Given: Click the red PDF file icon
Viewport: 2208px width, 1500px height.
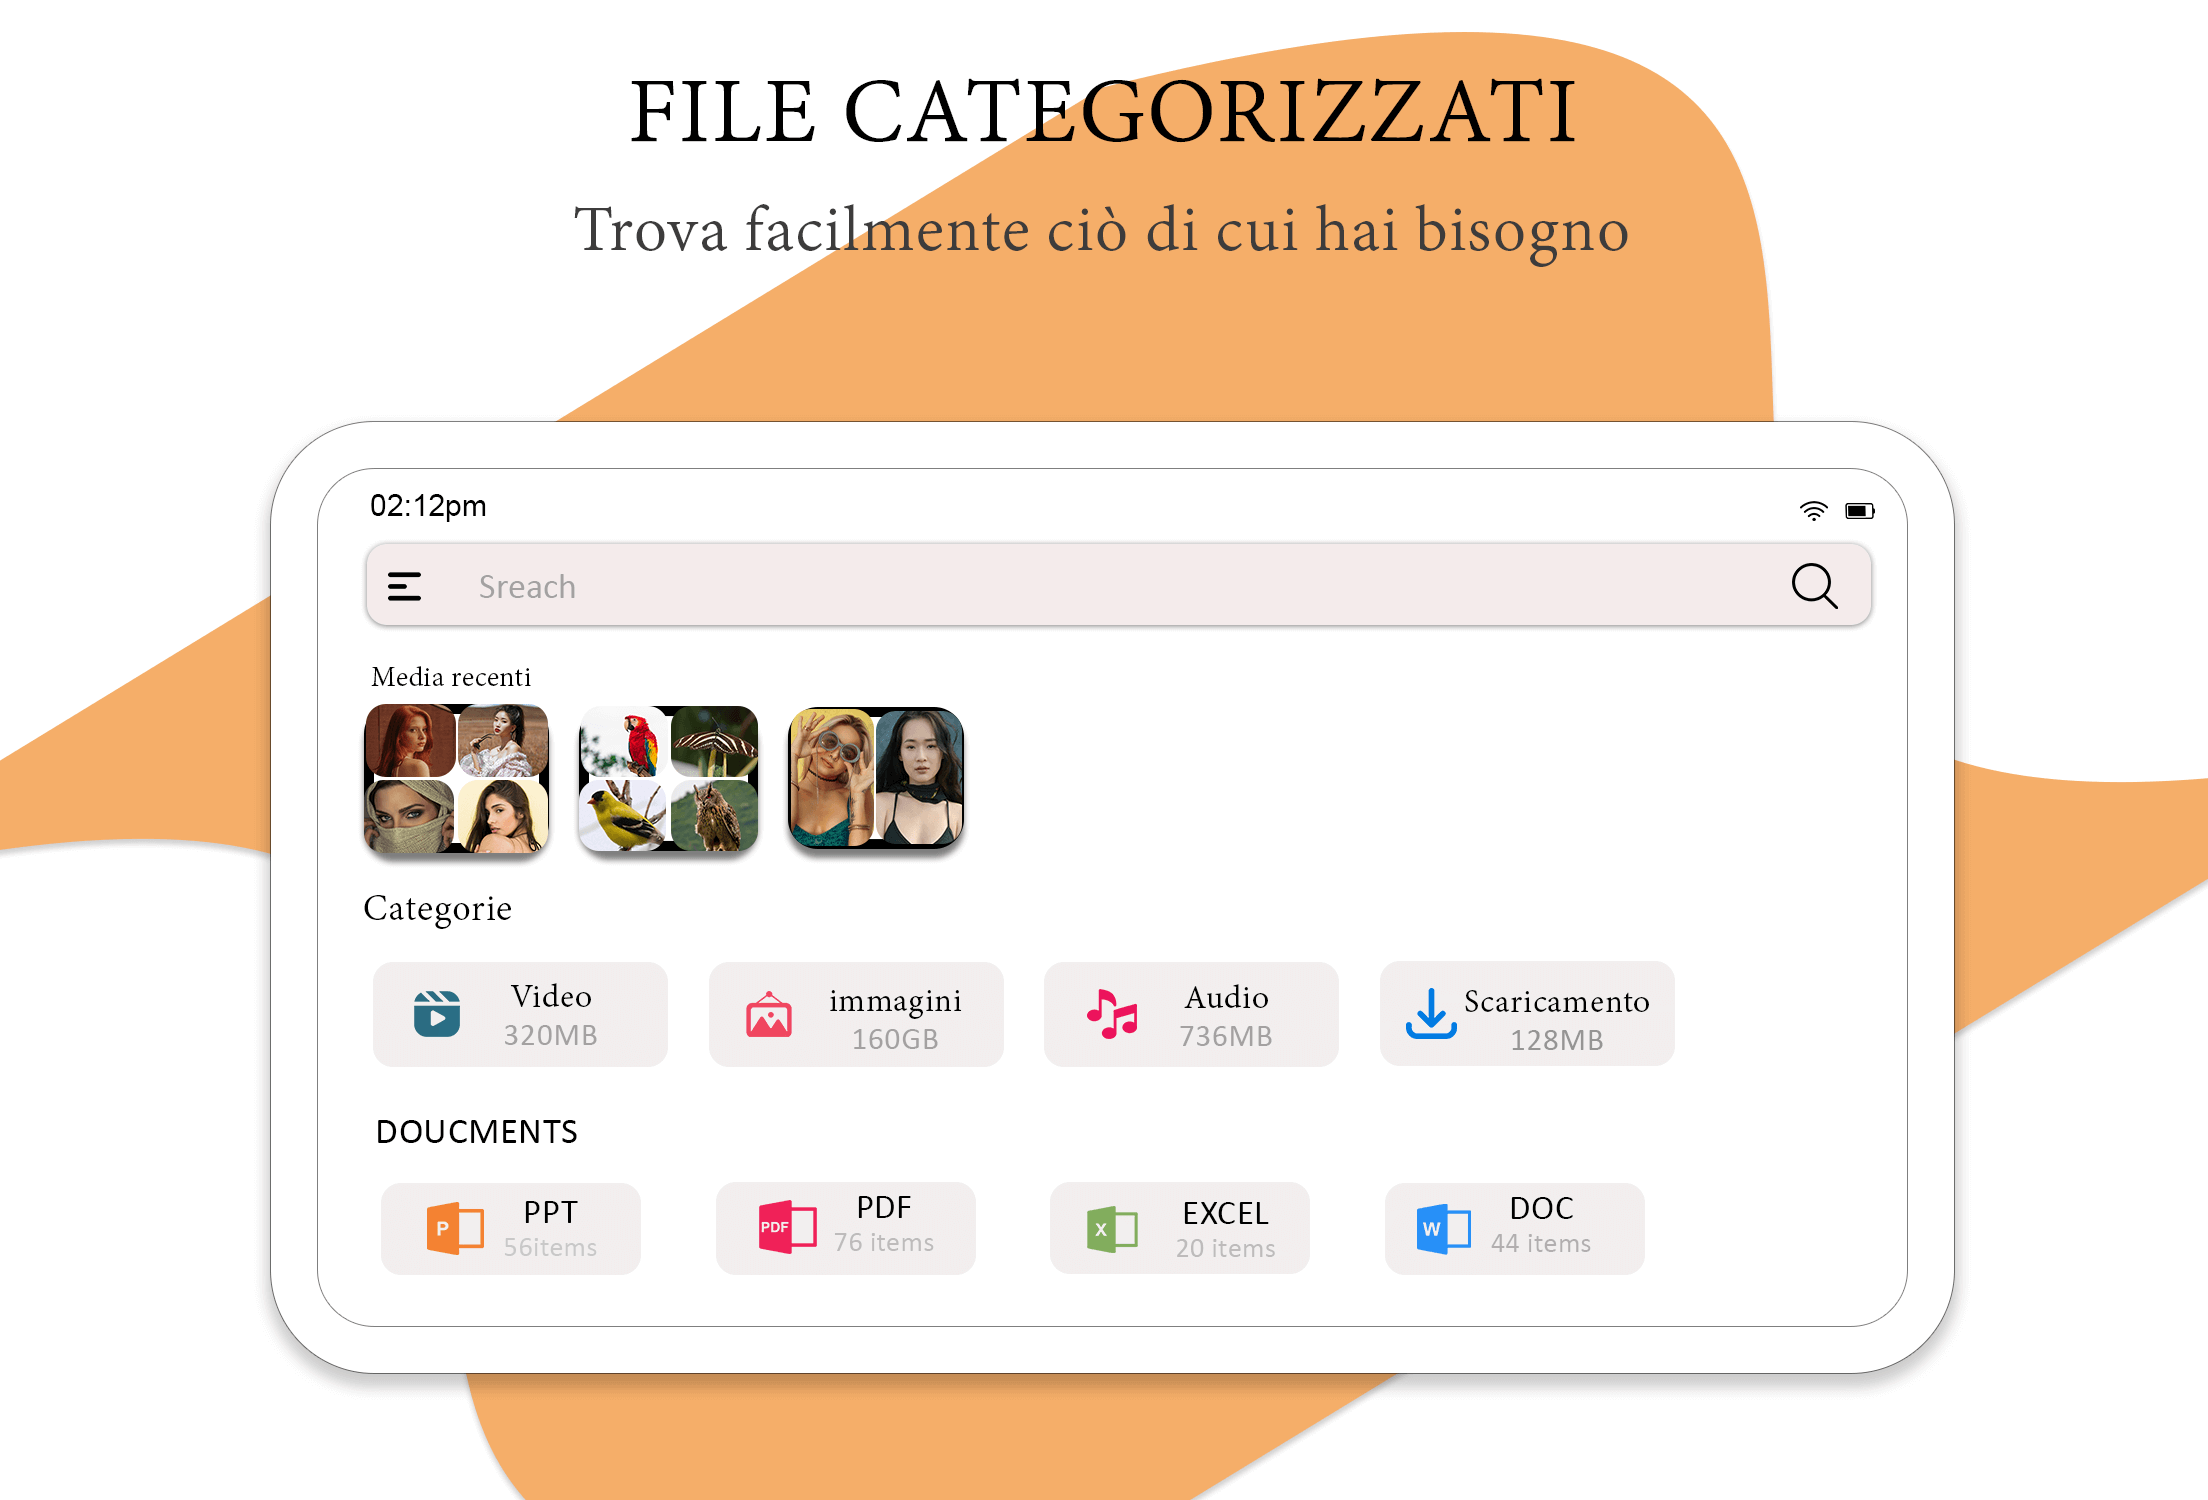Looking at the screenshot, I should coord(788,1227).
